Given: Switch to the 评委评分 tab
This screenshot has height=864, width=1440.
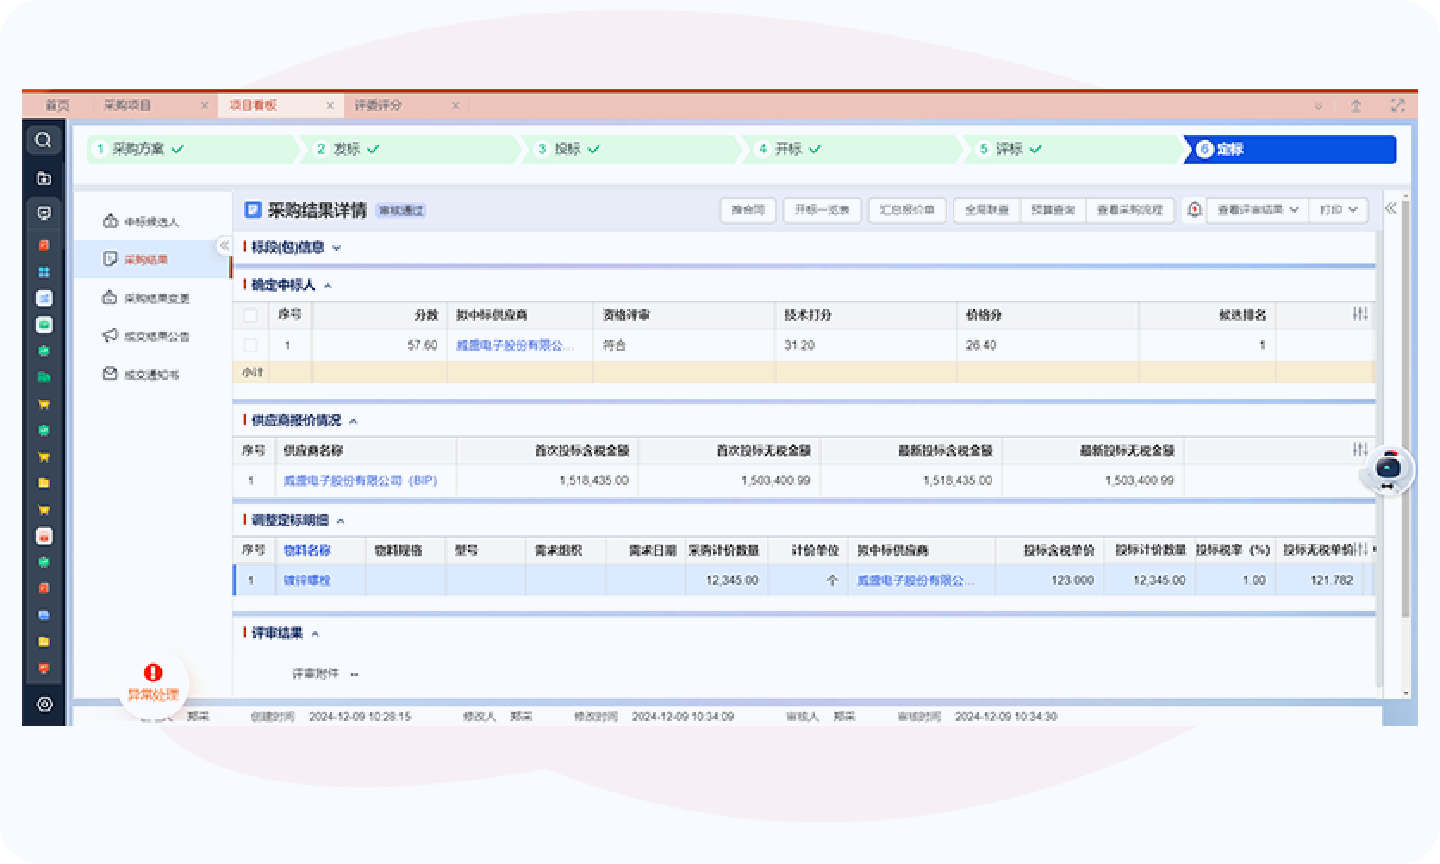Looking at the screenshot, I should pos(378,105).
